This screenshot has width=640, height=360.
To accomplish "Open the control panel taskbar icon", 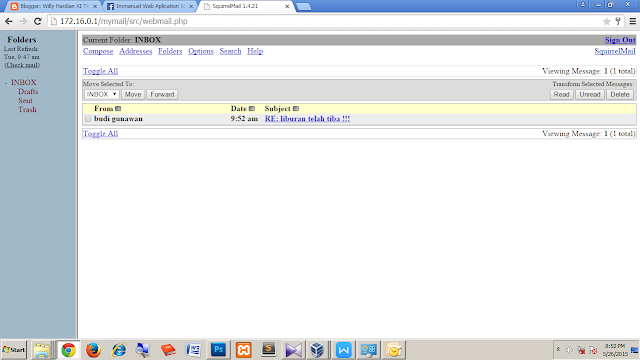I will point(369,350).
